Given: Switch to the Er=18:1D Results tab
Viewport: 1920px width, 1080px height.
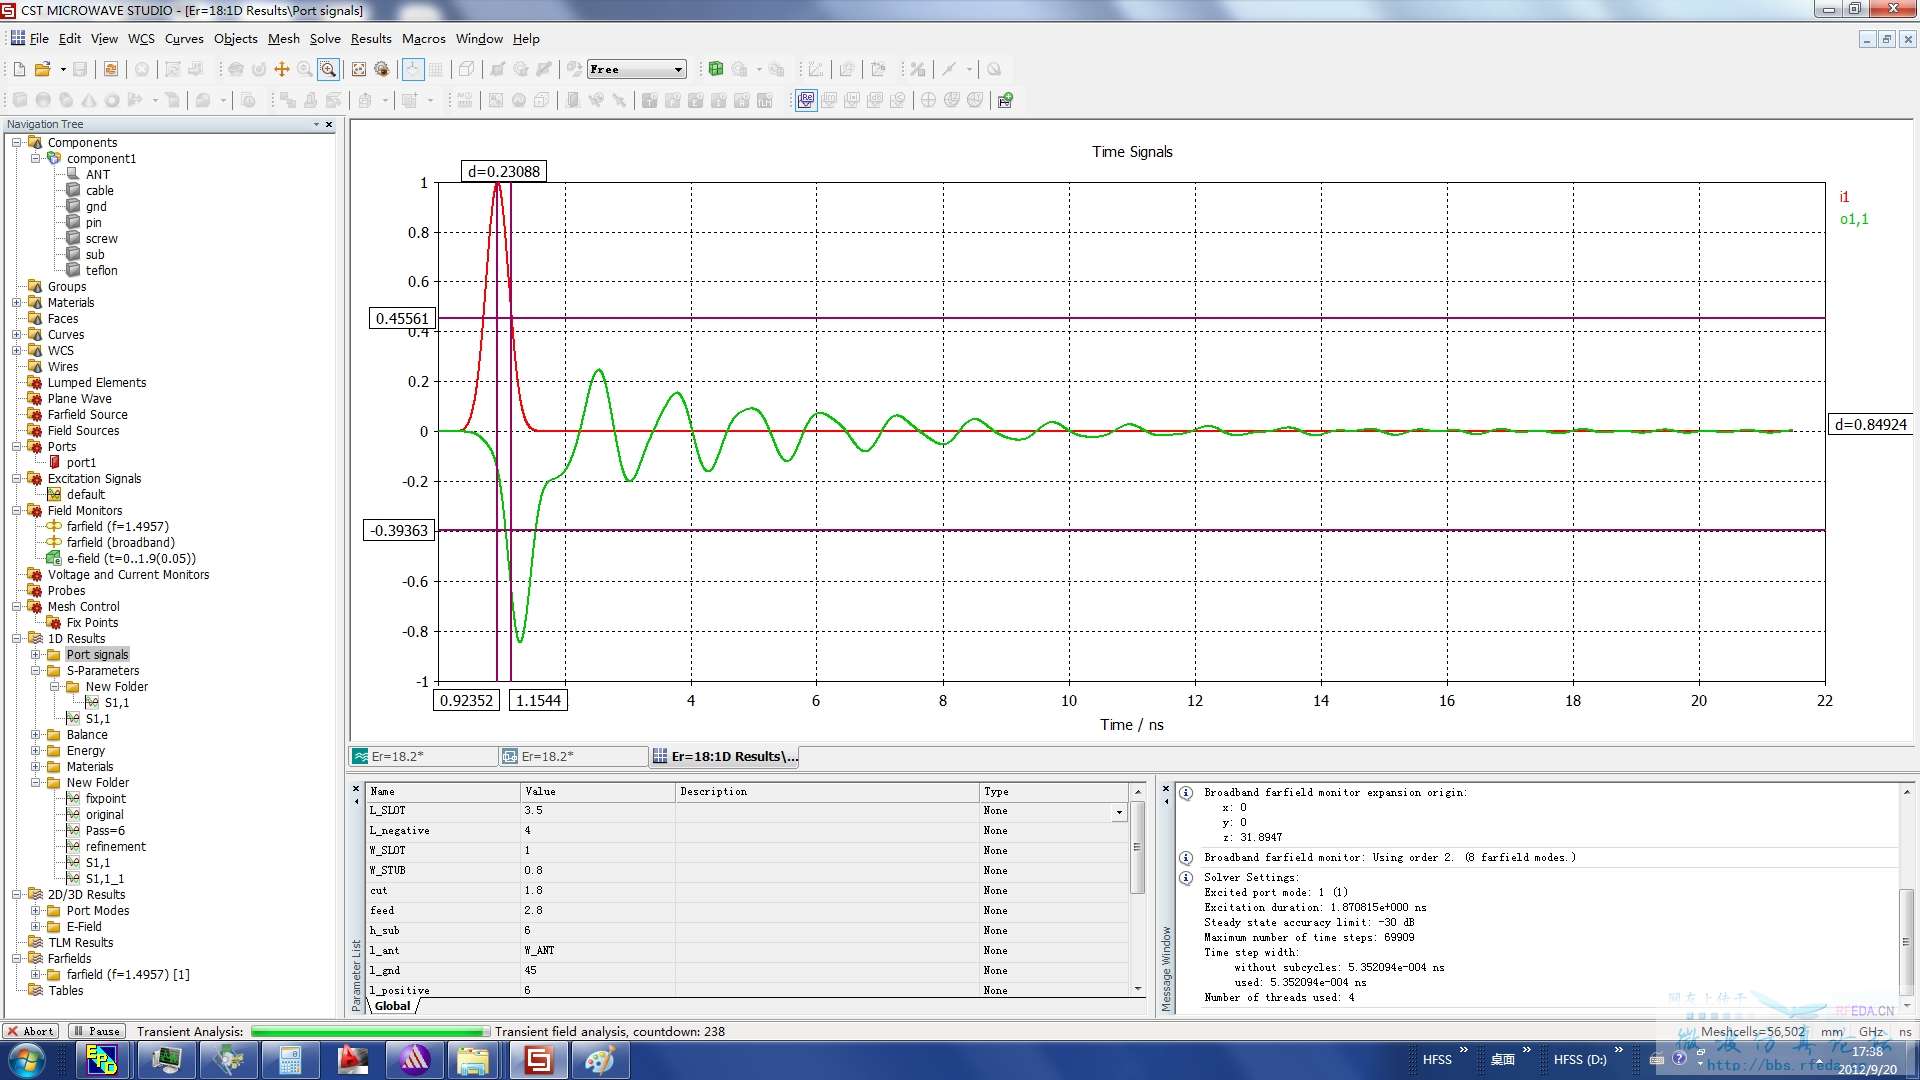Looking at the screenshot, I should pos(725,757).
